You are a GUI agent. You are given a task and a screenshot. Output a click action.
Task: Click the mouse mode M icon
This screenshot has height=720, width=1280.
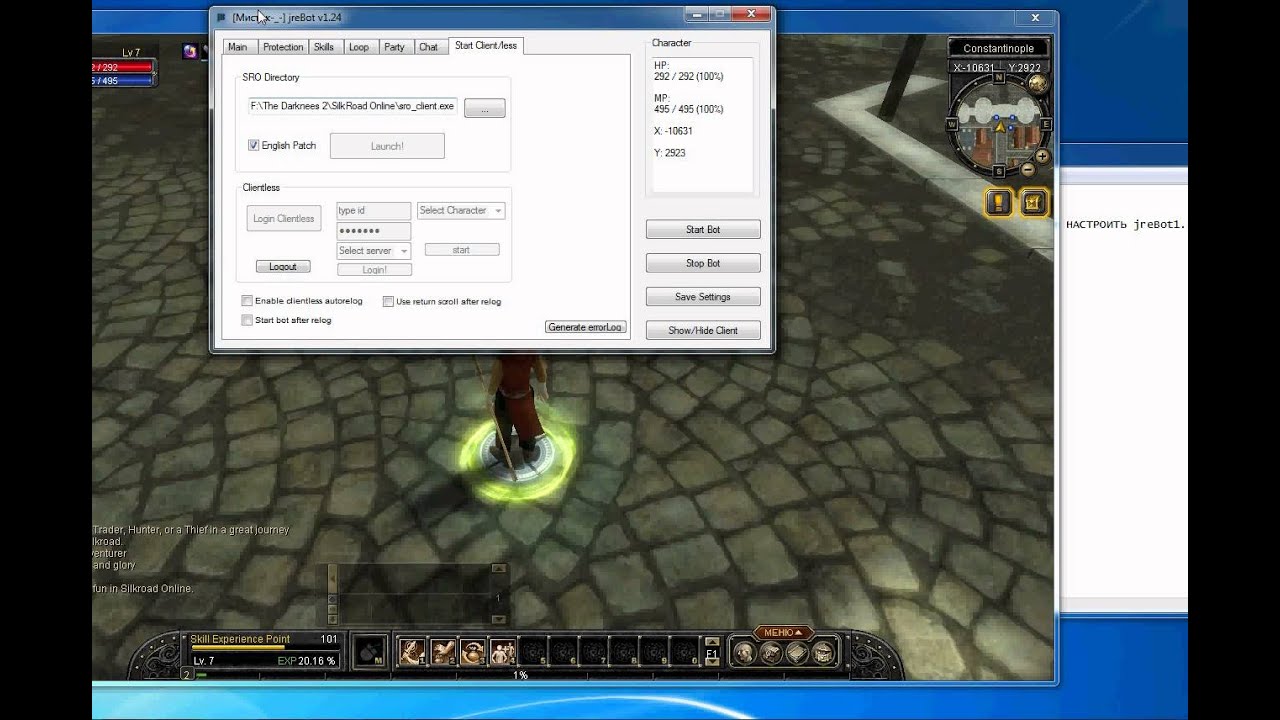(372, 652)
